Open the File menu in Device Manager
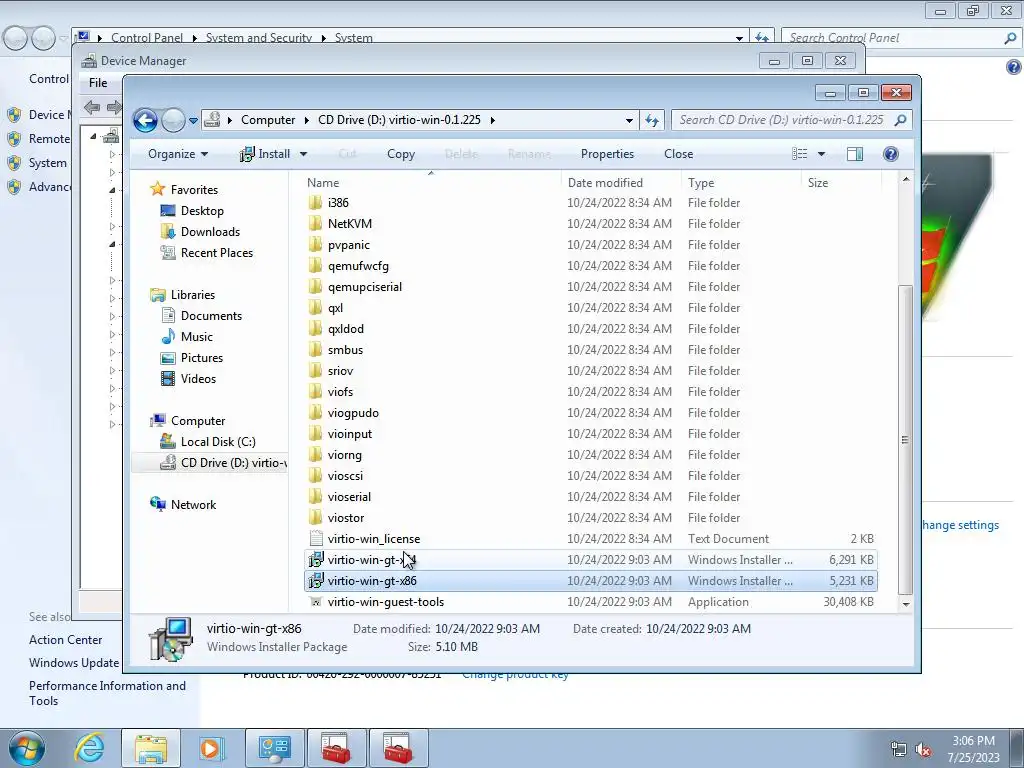 click(98, 83)
